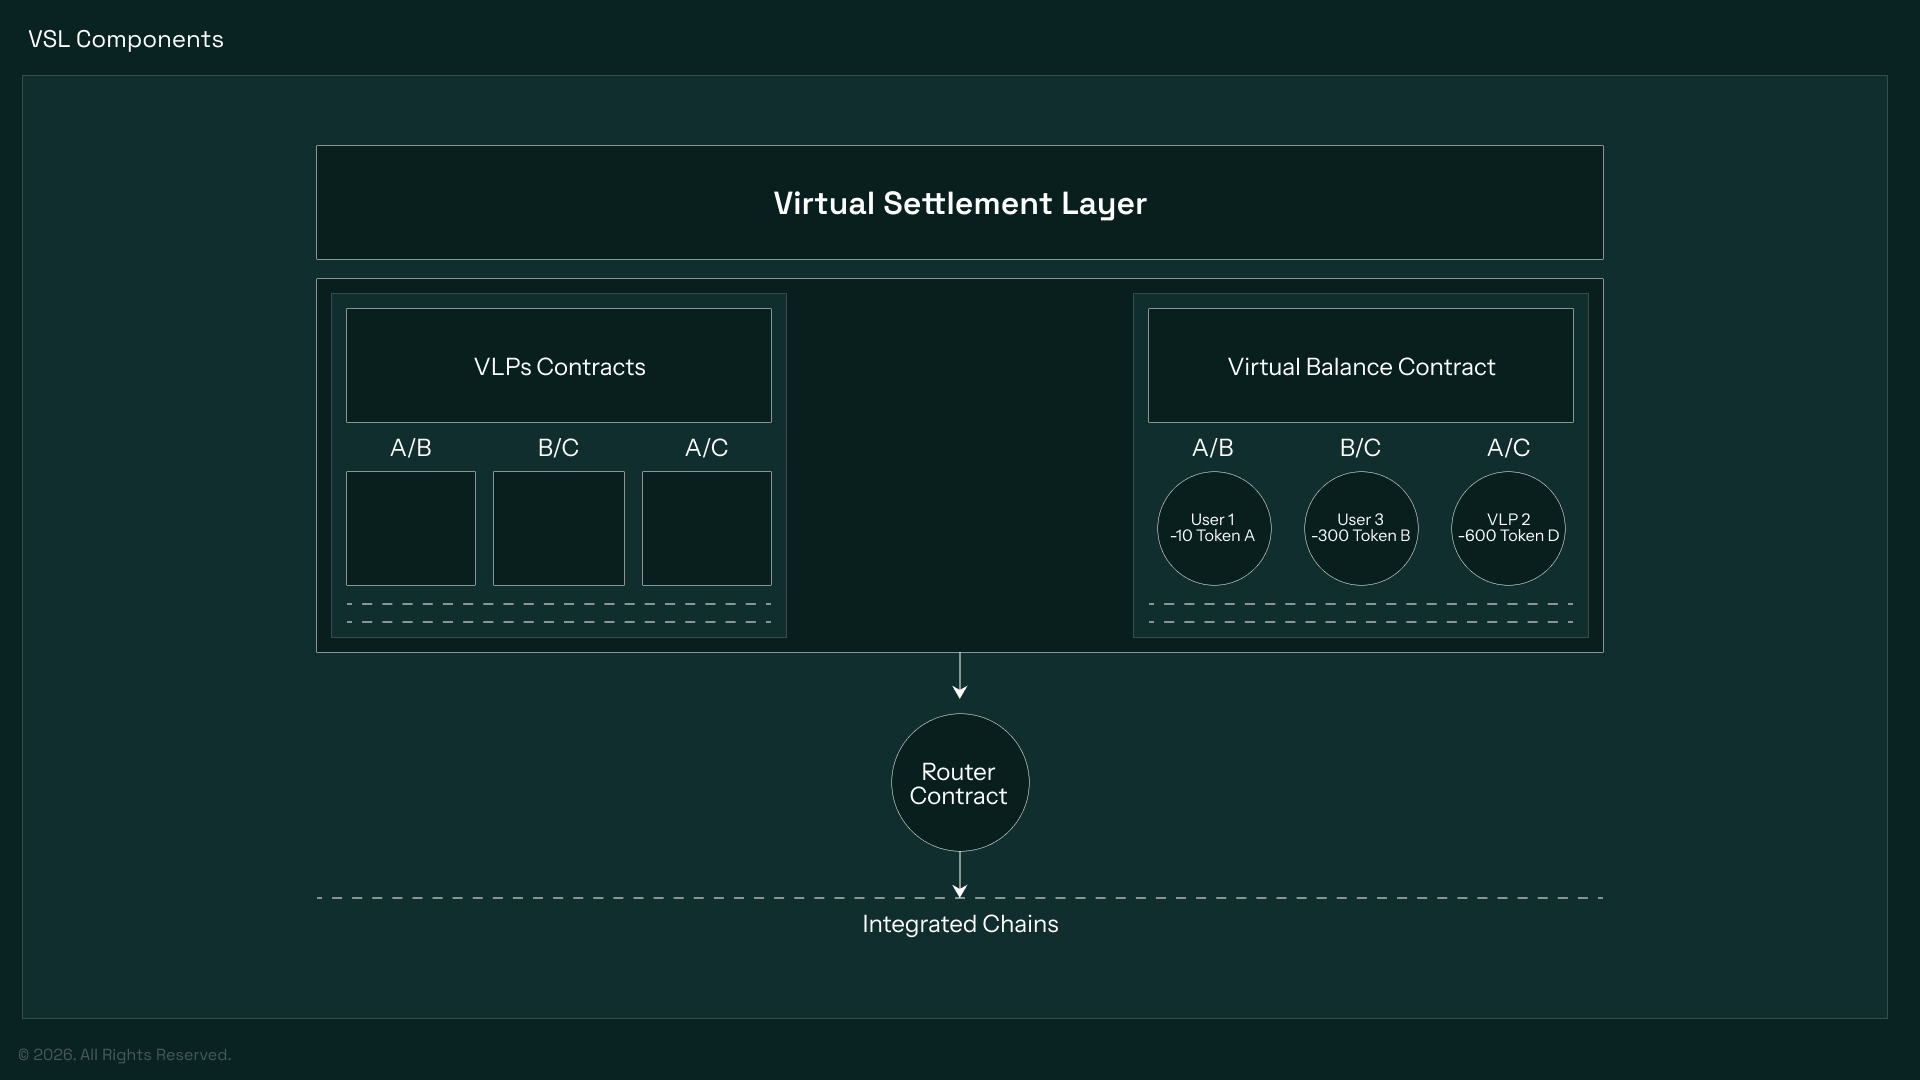Click the Virtual Balance Contract box

(1361, 366)
